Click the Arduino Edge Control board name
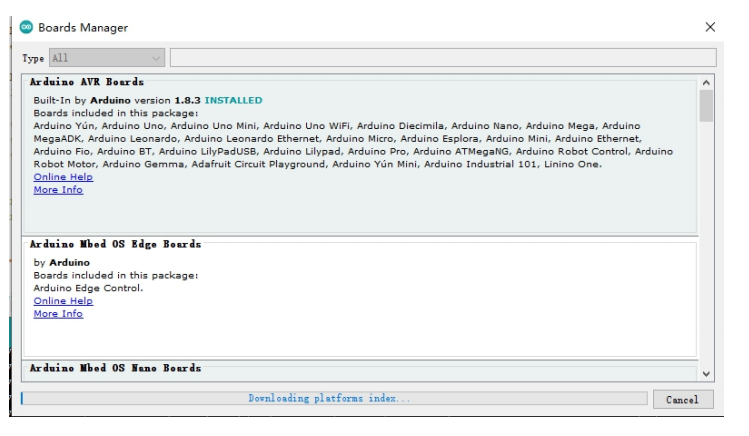This screenshot has height=436, width=749. click(88, 288)
